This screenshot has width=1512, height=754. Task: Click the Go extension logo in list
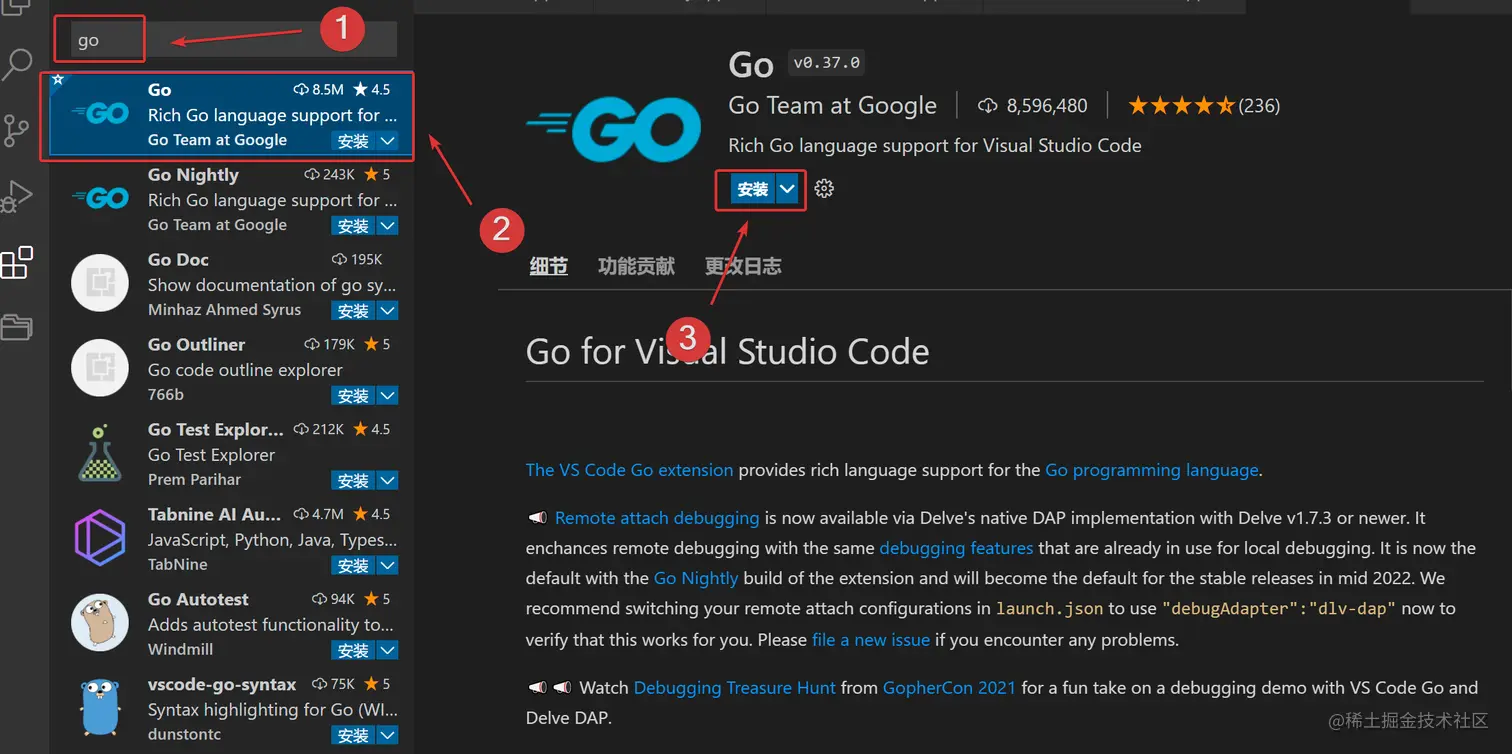click(101, 114)
